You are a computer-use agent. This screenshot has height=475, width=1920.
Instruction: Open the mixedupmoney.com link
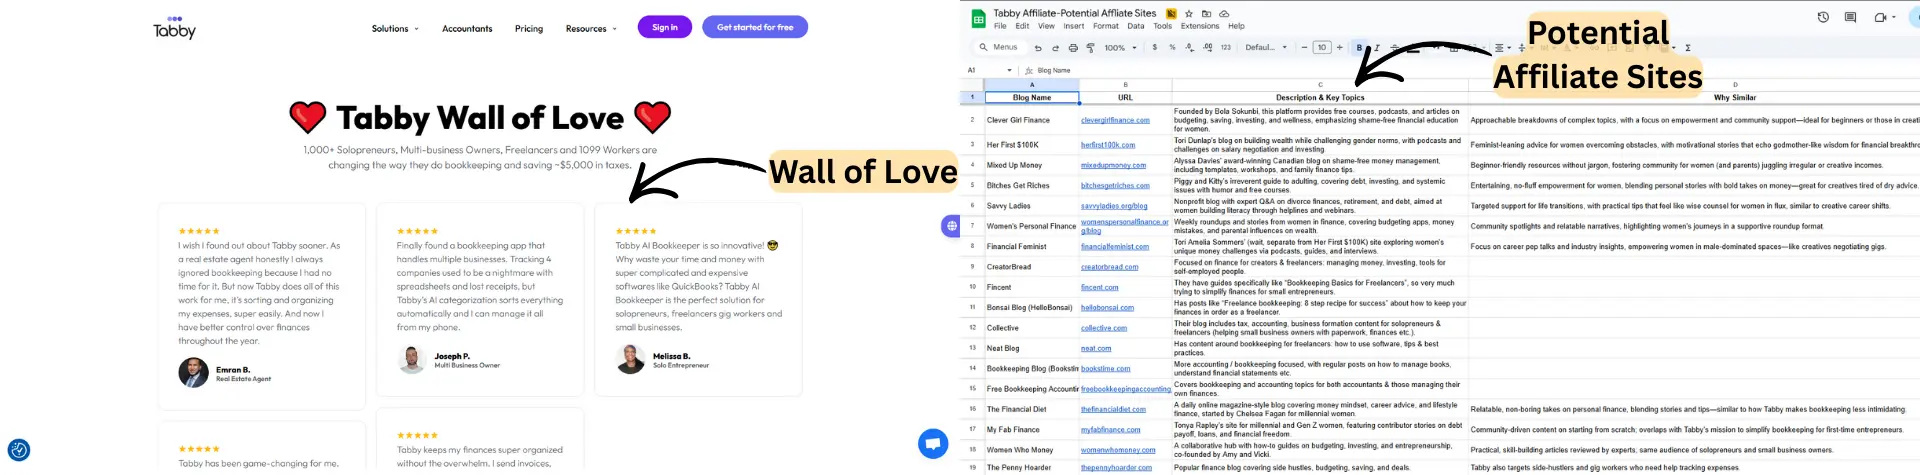(1113, 165)
